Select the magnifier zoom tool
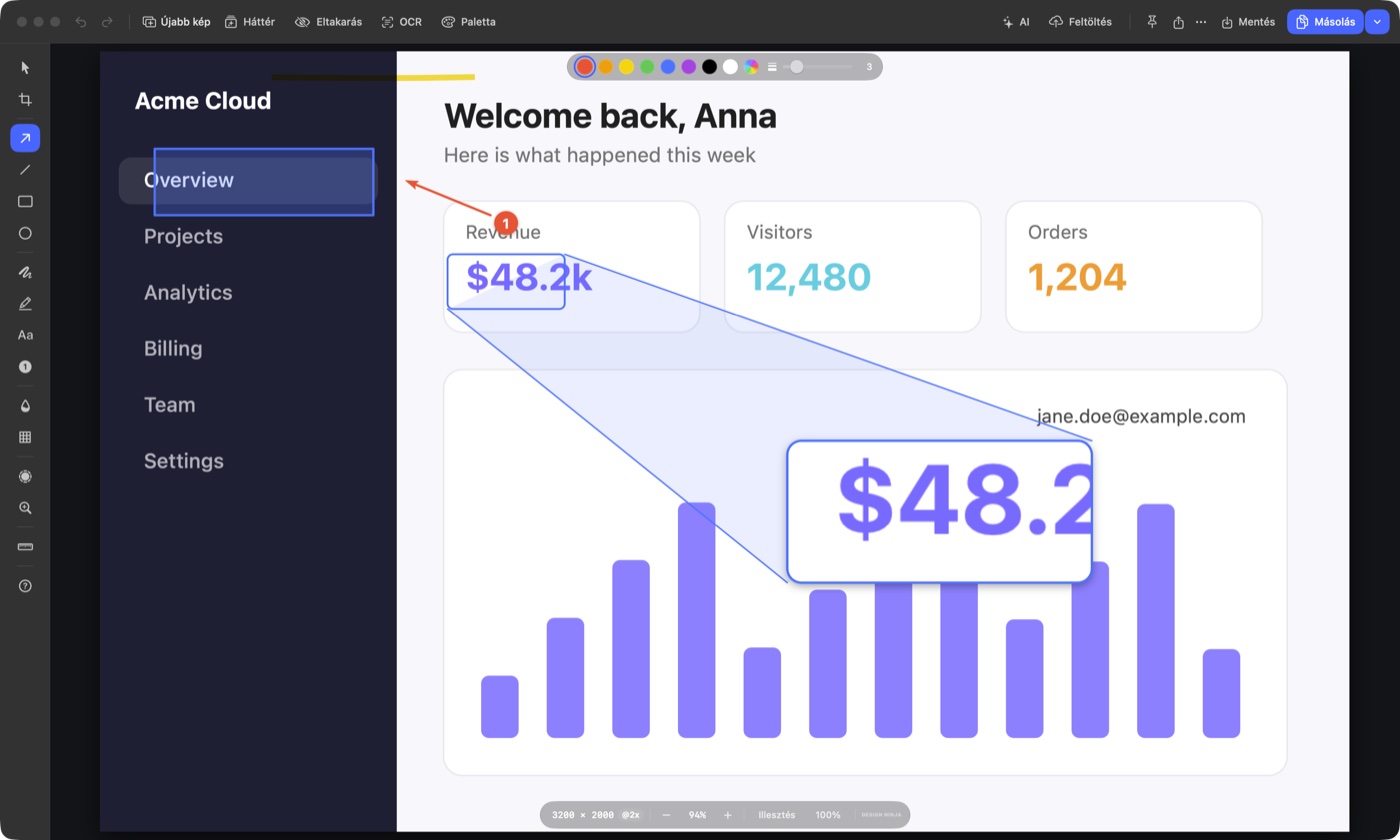The height and width of the screenshot is (840, 1400). (25, 508)
